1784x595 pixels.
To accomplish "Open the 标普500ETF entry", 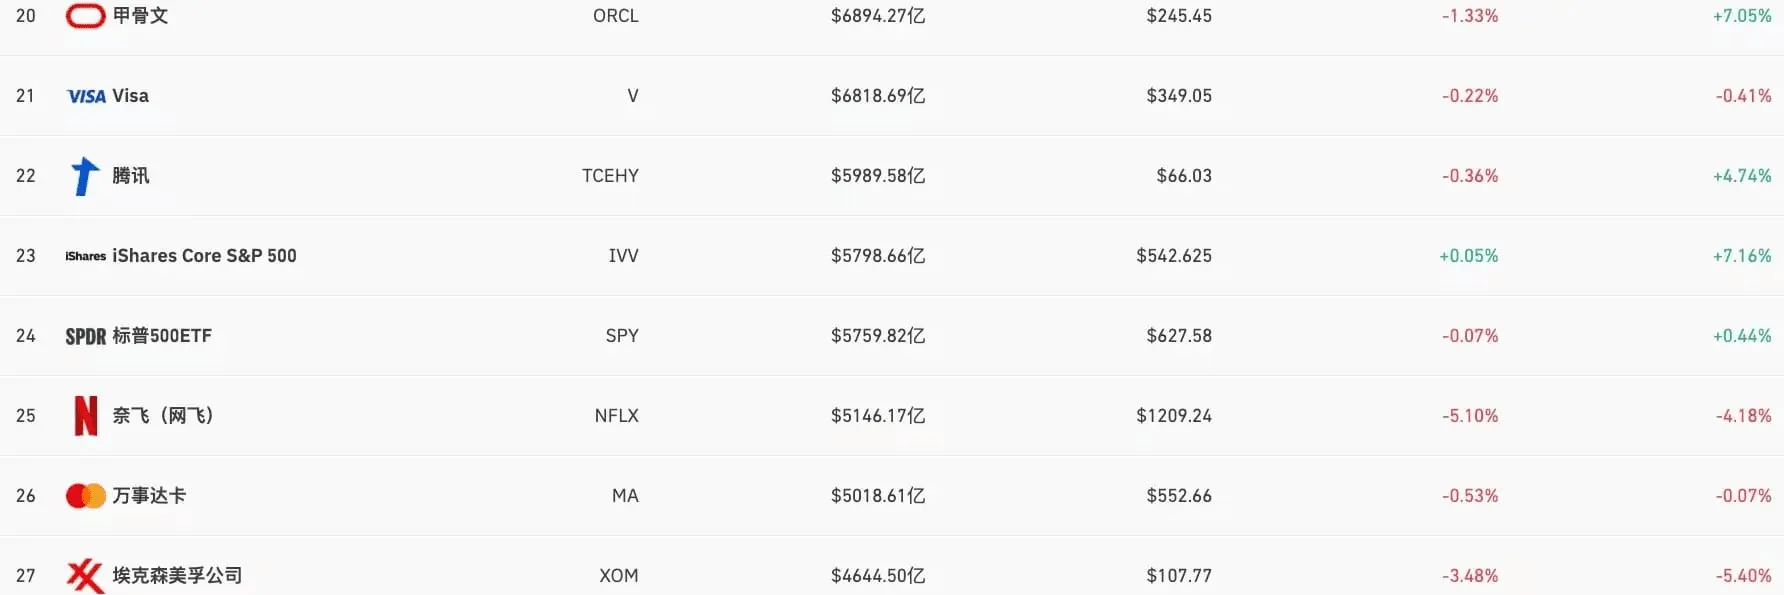I will coord(162,336).
